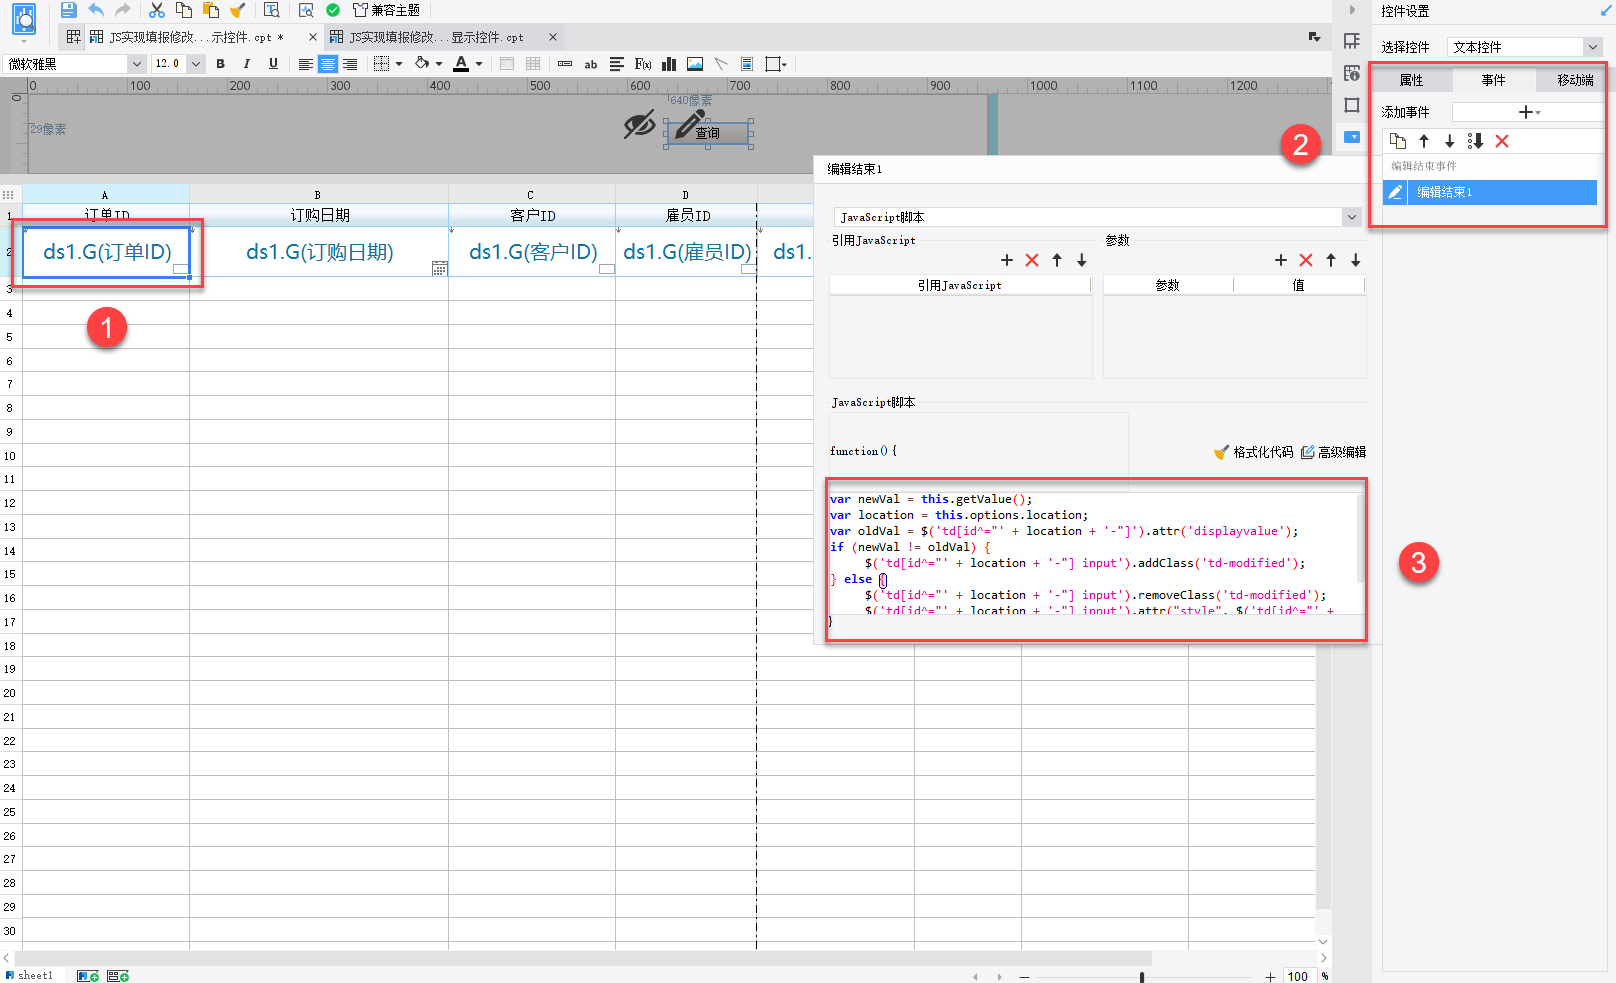Close the second 显示控件.cpt tab
The height and width of the screenshot is (983, 1616).
(x=552, y=37)
